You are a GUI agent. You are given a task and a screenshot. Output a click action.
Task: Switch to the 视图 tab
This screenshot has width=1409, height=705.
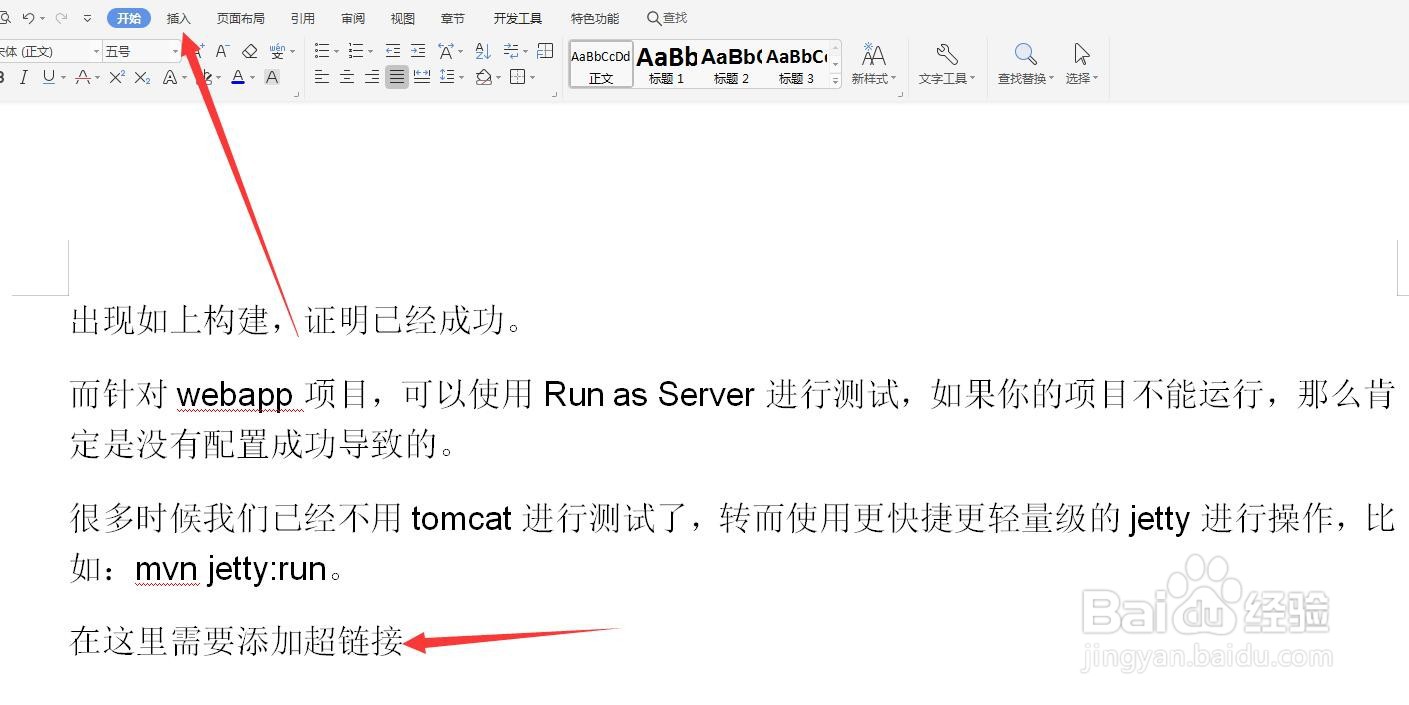pyautogui.click(x=403, y=18)
